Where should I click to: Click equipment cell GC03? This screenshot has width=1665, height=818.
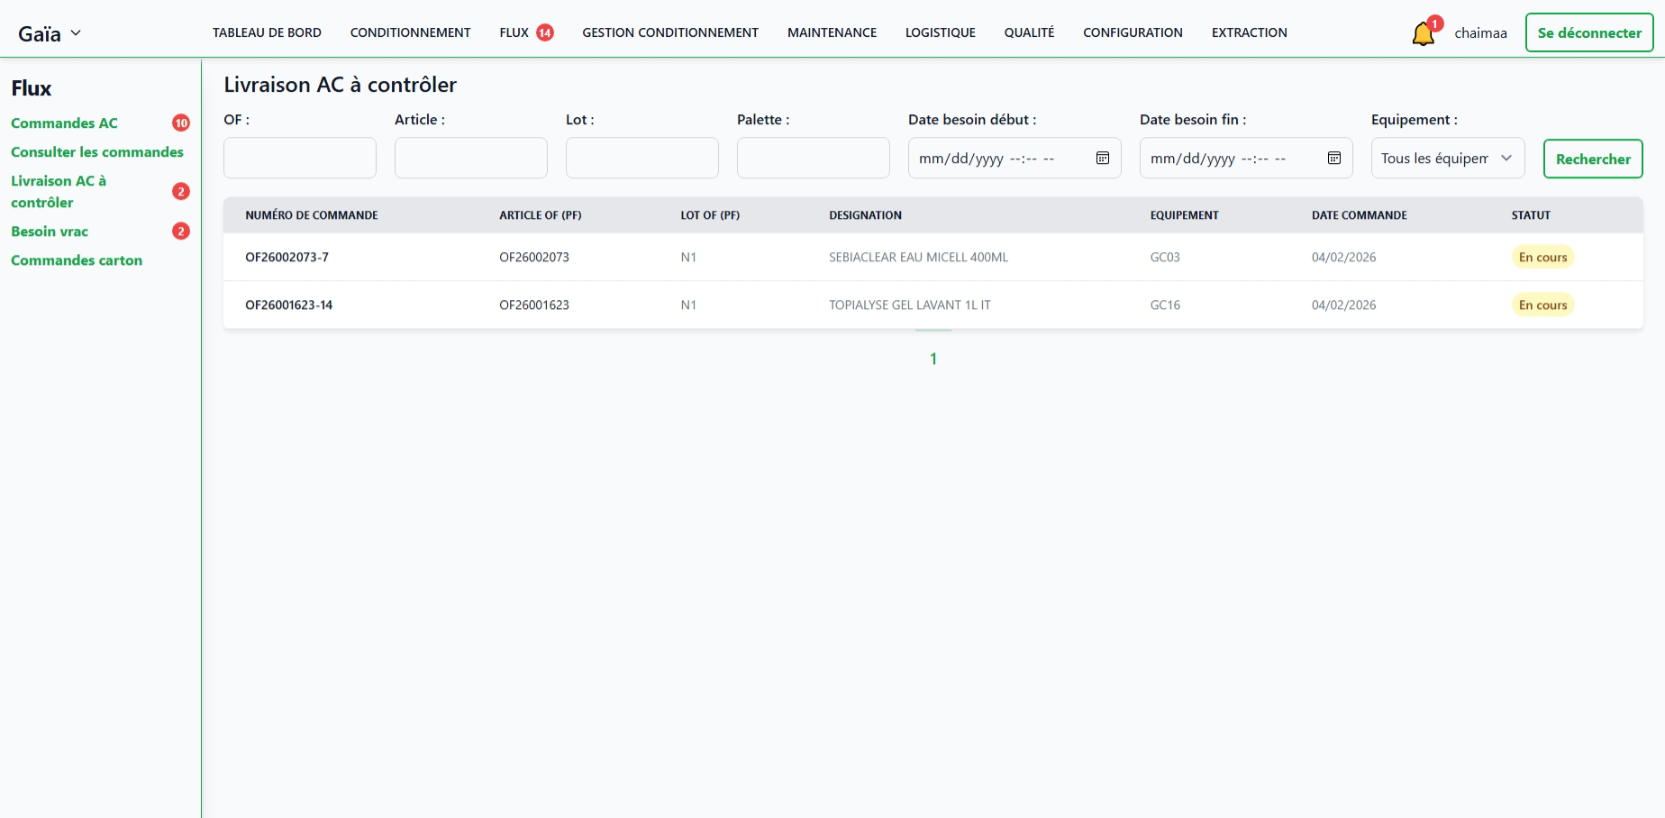tap(1165, 257)
